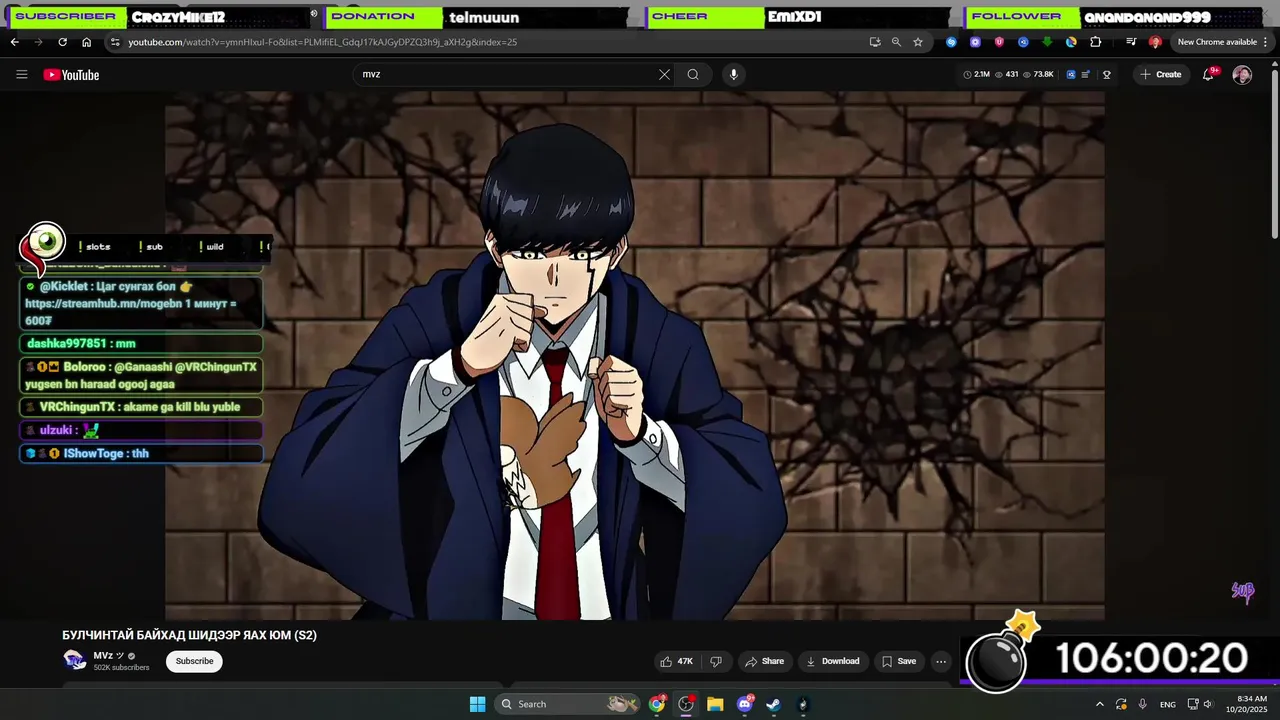Open Discord from the taskbar
The width and height of the screenshot is (1280, 720).
pyautogui.click(x=745, y=704)
